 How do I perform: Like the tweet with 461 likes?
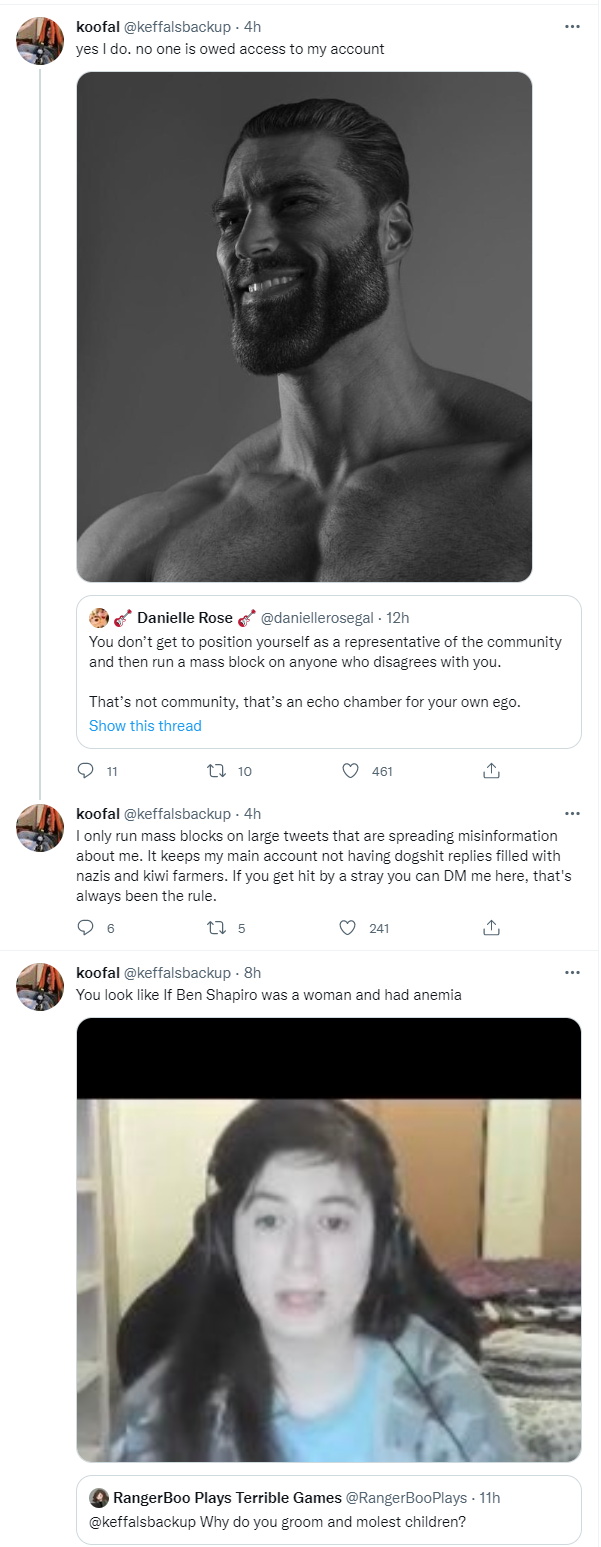point(350,771)
